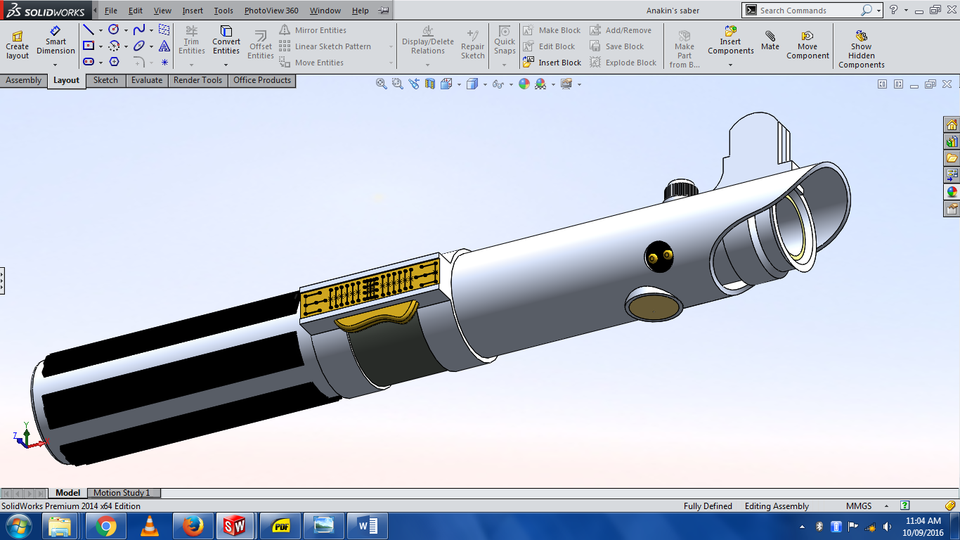Click the Mate tool

pos(770,39)
